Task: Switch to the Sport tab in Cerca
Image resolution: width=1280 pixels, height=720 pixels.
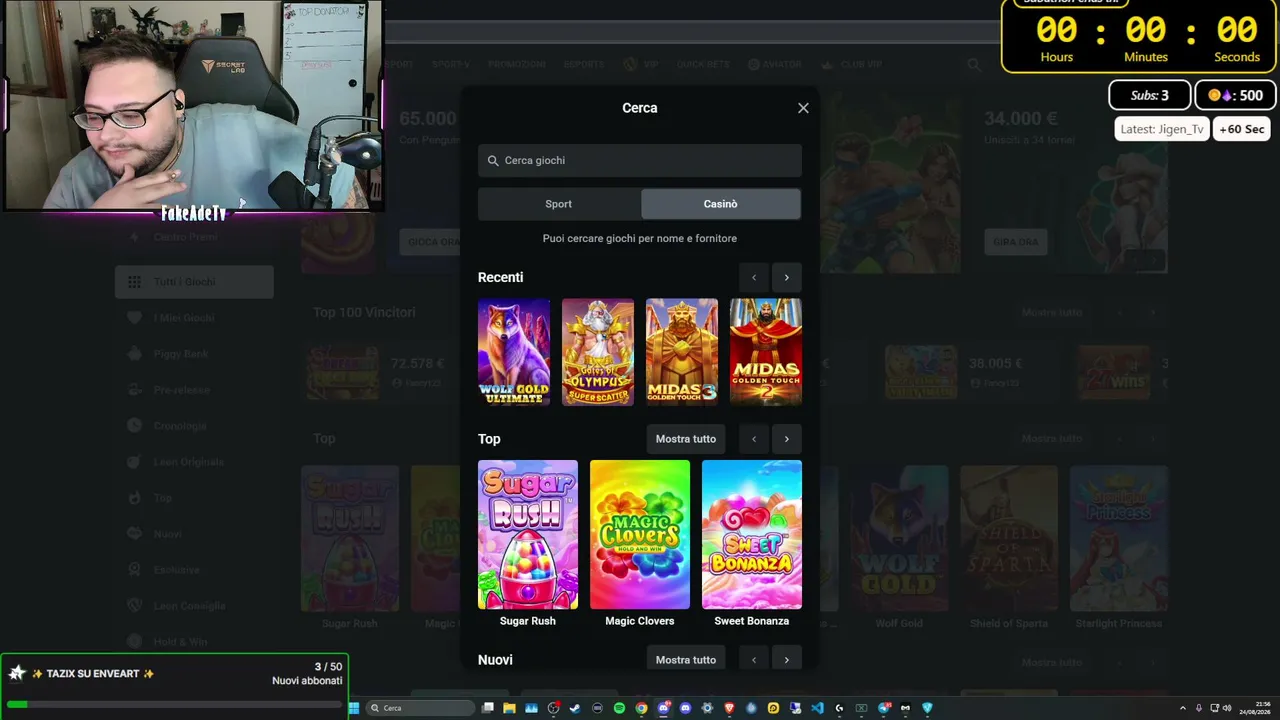Action: pyautogui.click(x=559, y=204)
